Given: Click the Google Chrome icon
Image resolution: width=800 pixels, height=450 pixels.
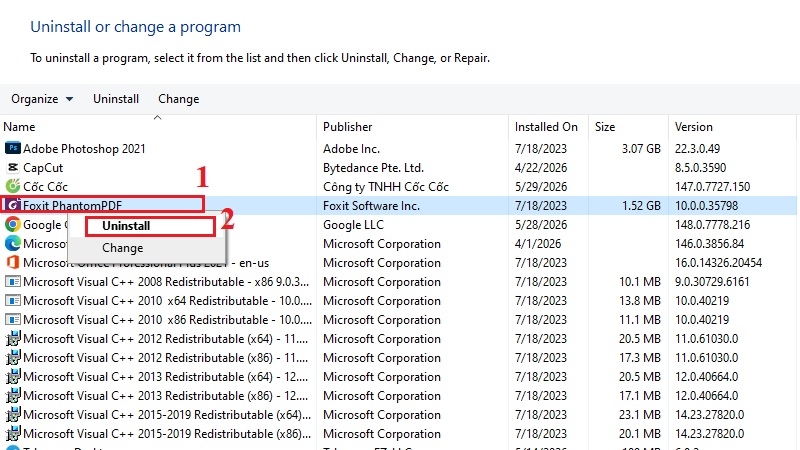Looking at the screenshot, I should 13,224.
